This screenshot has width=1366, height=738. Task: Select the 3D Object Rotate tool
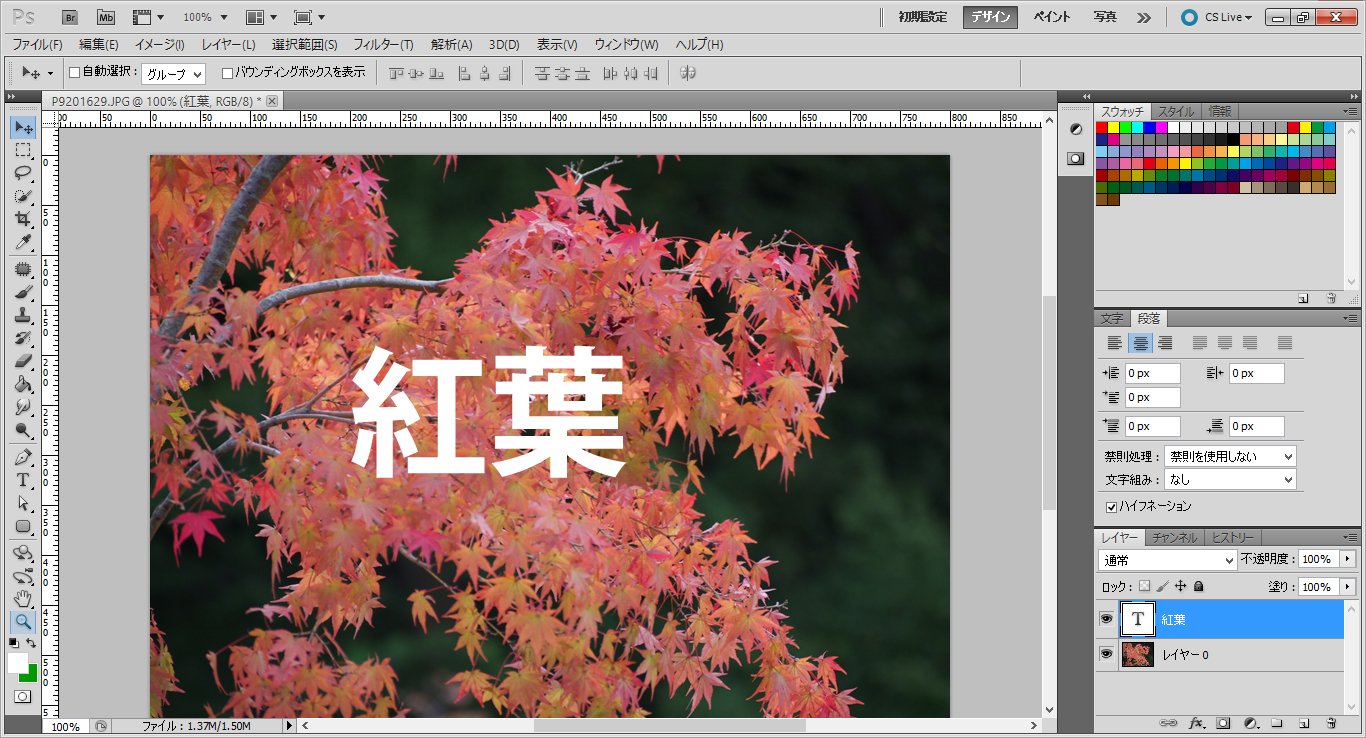pyautogui.click(x=23, y=553)
